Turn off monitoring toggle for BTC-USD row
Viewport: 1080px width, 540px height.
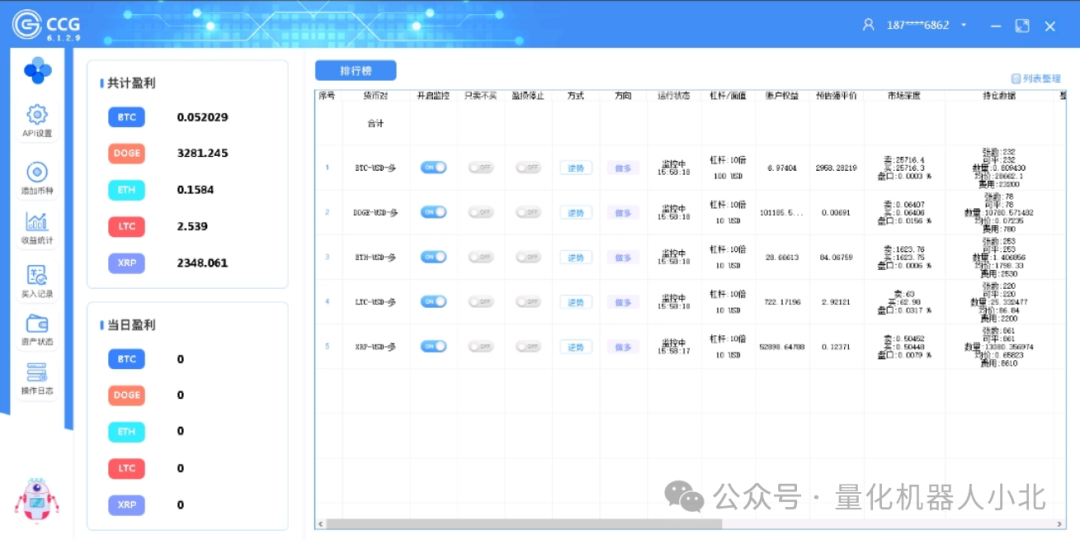pyautogui.click(x=433, y=168)
